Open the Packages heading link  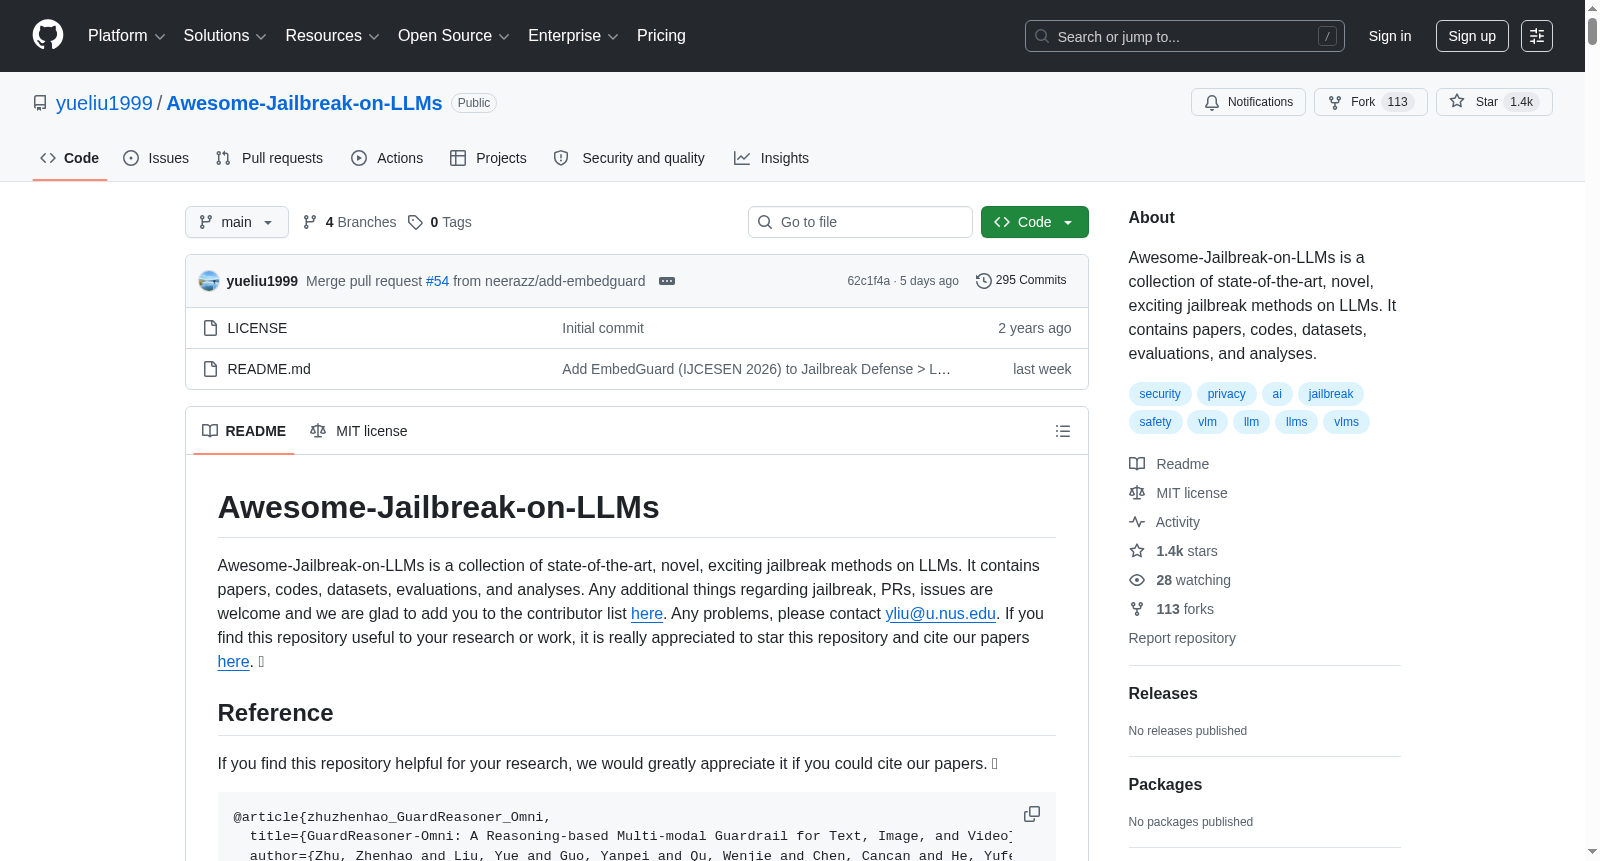(1165, 785)
